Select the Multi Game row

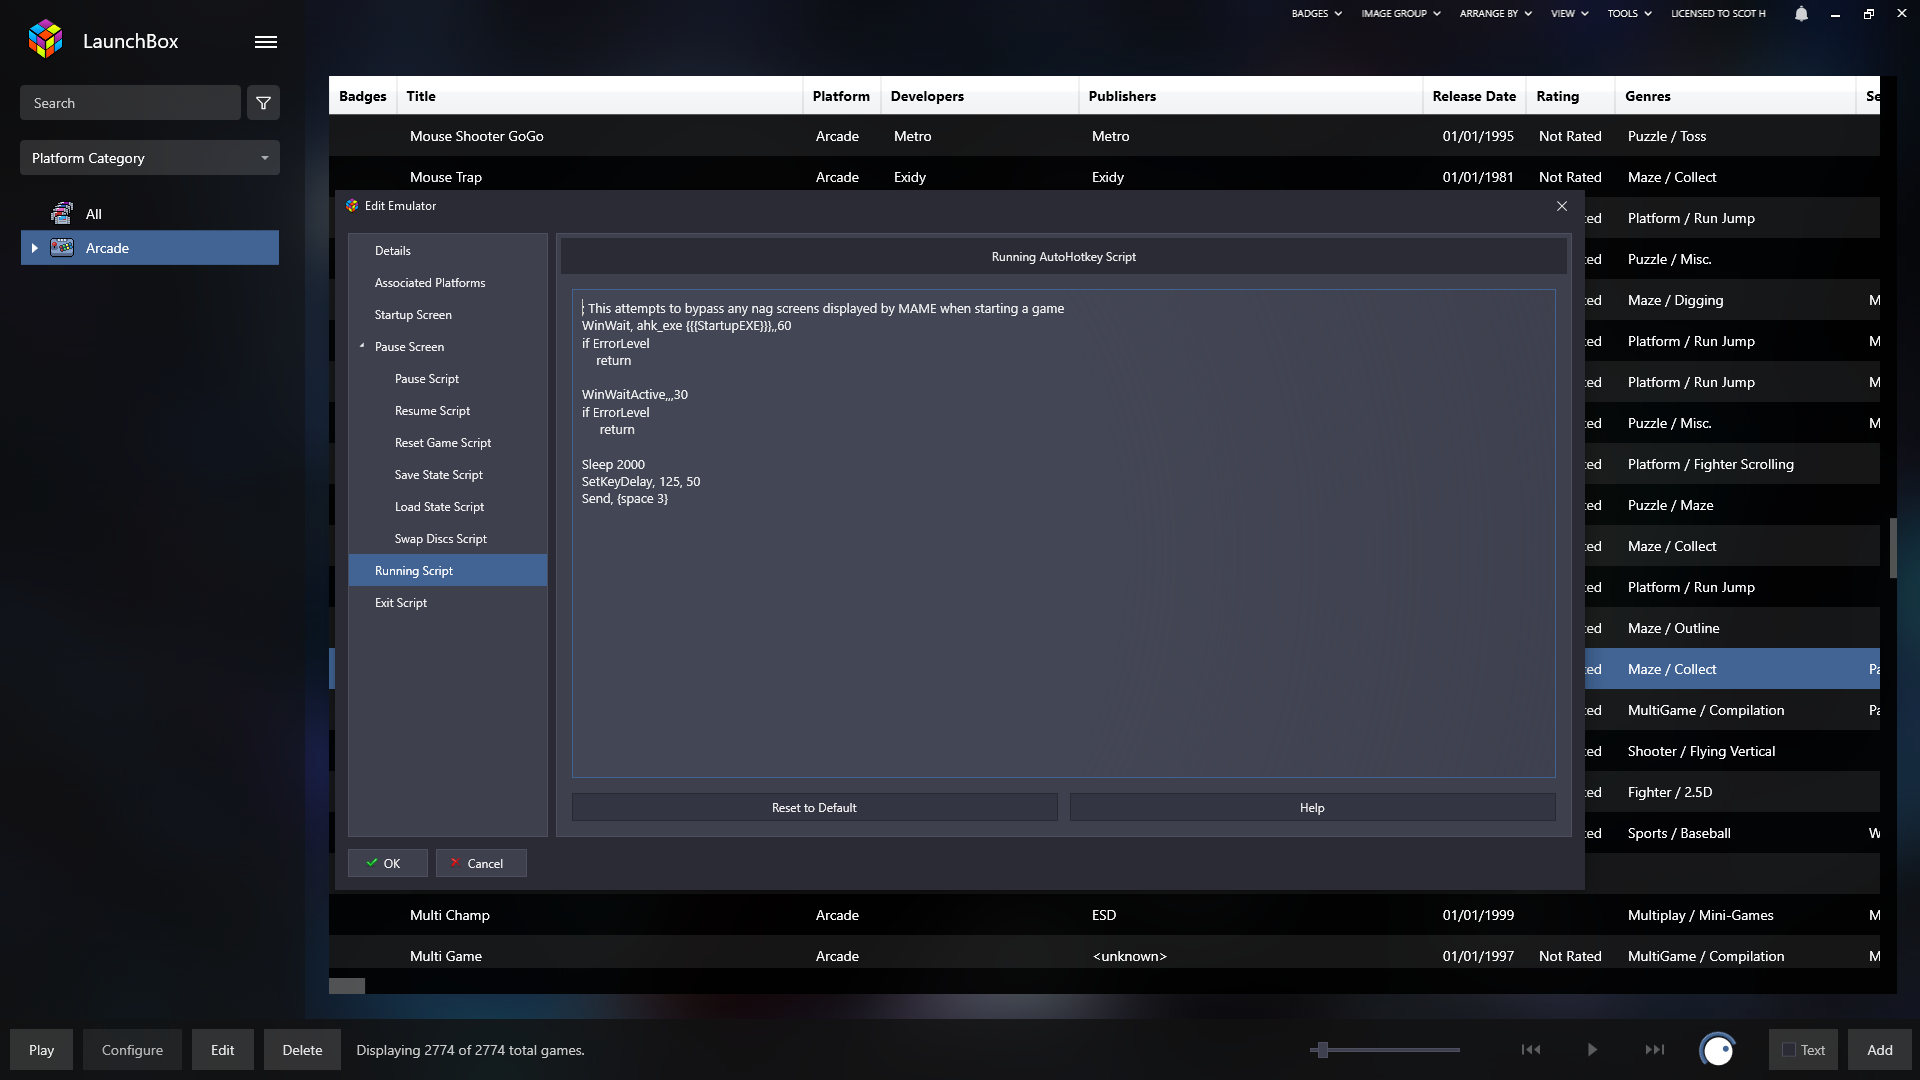[1104, 956]
